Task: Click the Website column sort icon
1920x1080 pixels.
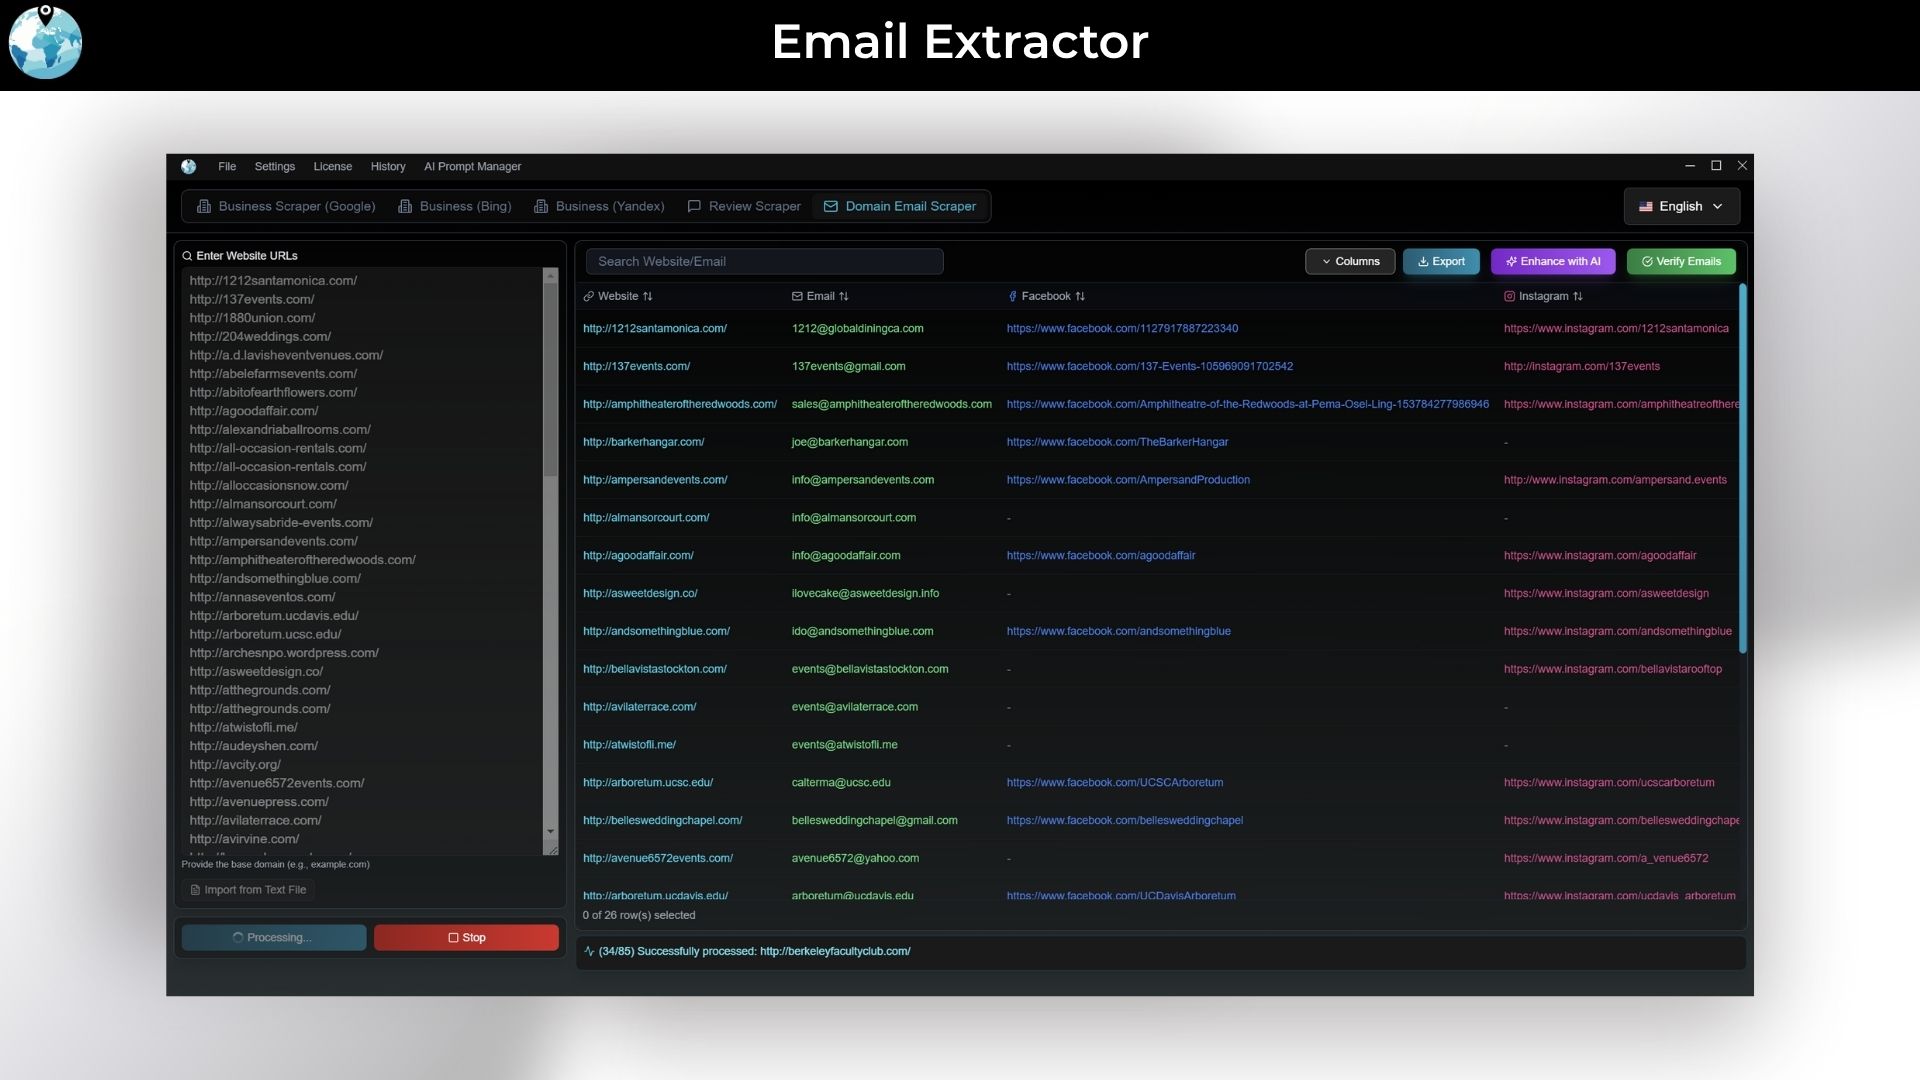Action: (648, 296)
